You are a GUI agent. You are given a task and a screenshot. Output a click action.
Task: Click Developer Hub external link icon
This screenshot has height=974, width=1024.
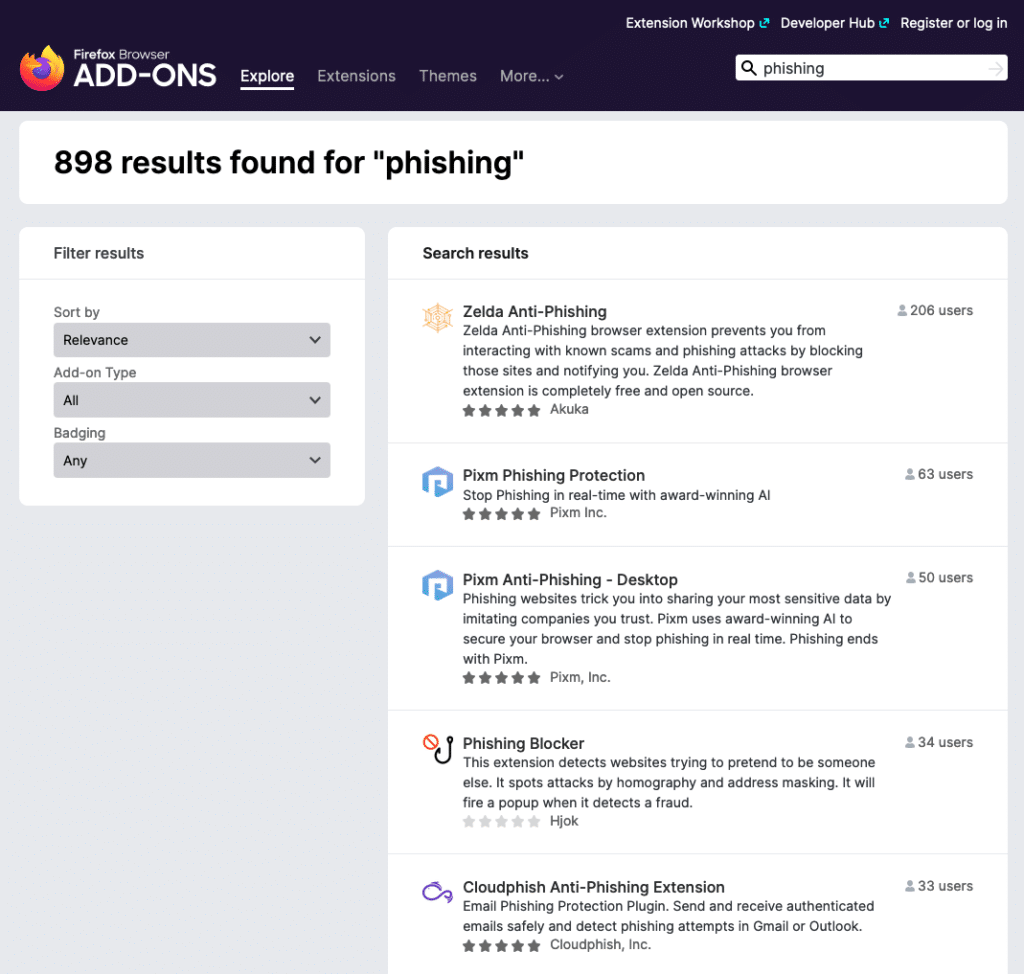point(884,23)
